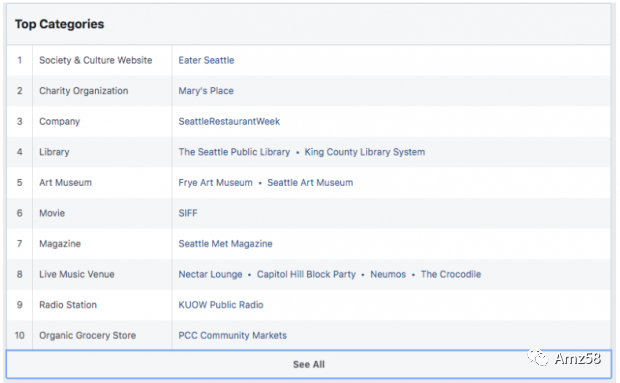Open PCC Community Markets link
Image resolution: width=620 pixels, height=383 pixels.
[x=232, y=336]
